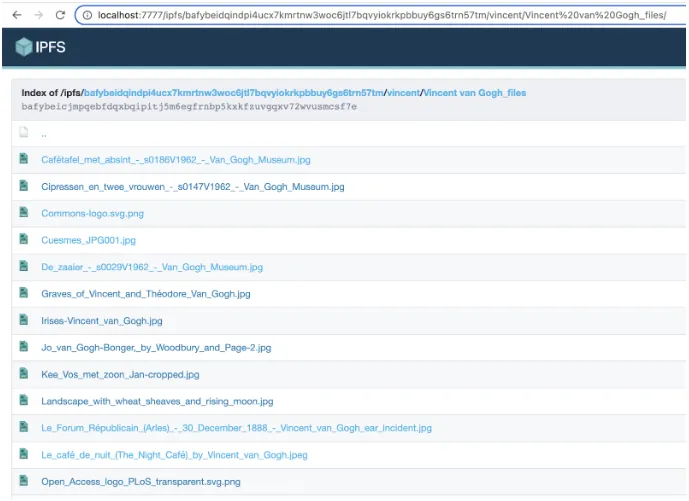Viewport: 689px width, 501px height.
Task: Open De_zaaier Van Gogh Museum jpg
Action: coord(151,267)
